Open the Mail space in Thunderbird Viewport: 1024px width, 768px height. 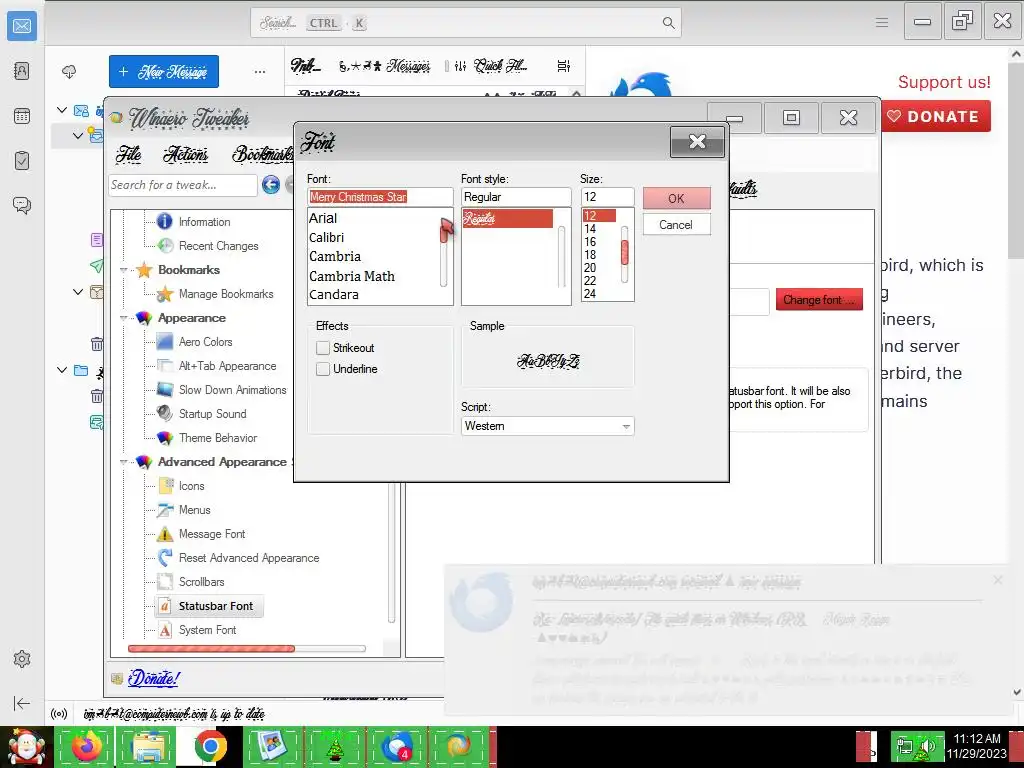[x=22, y=26]
